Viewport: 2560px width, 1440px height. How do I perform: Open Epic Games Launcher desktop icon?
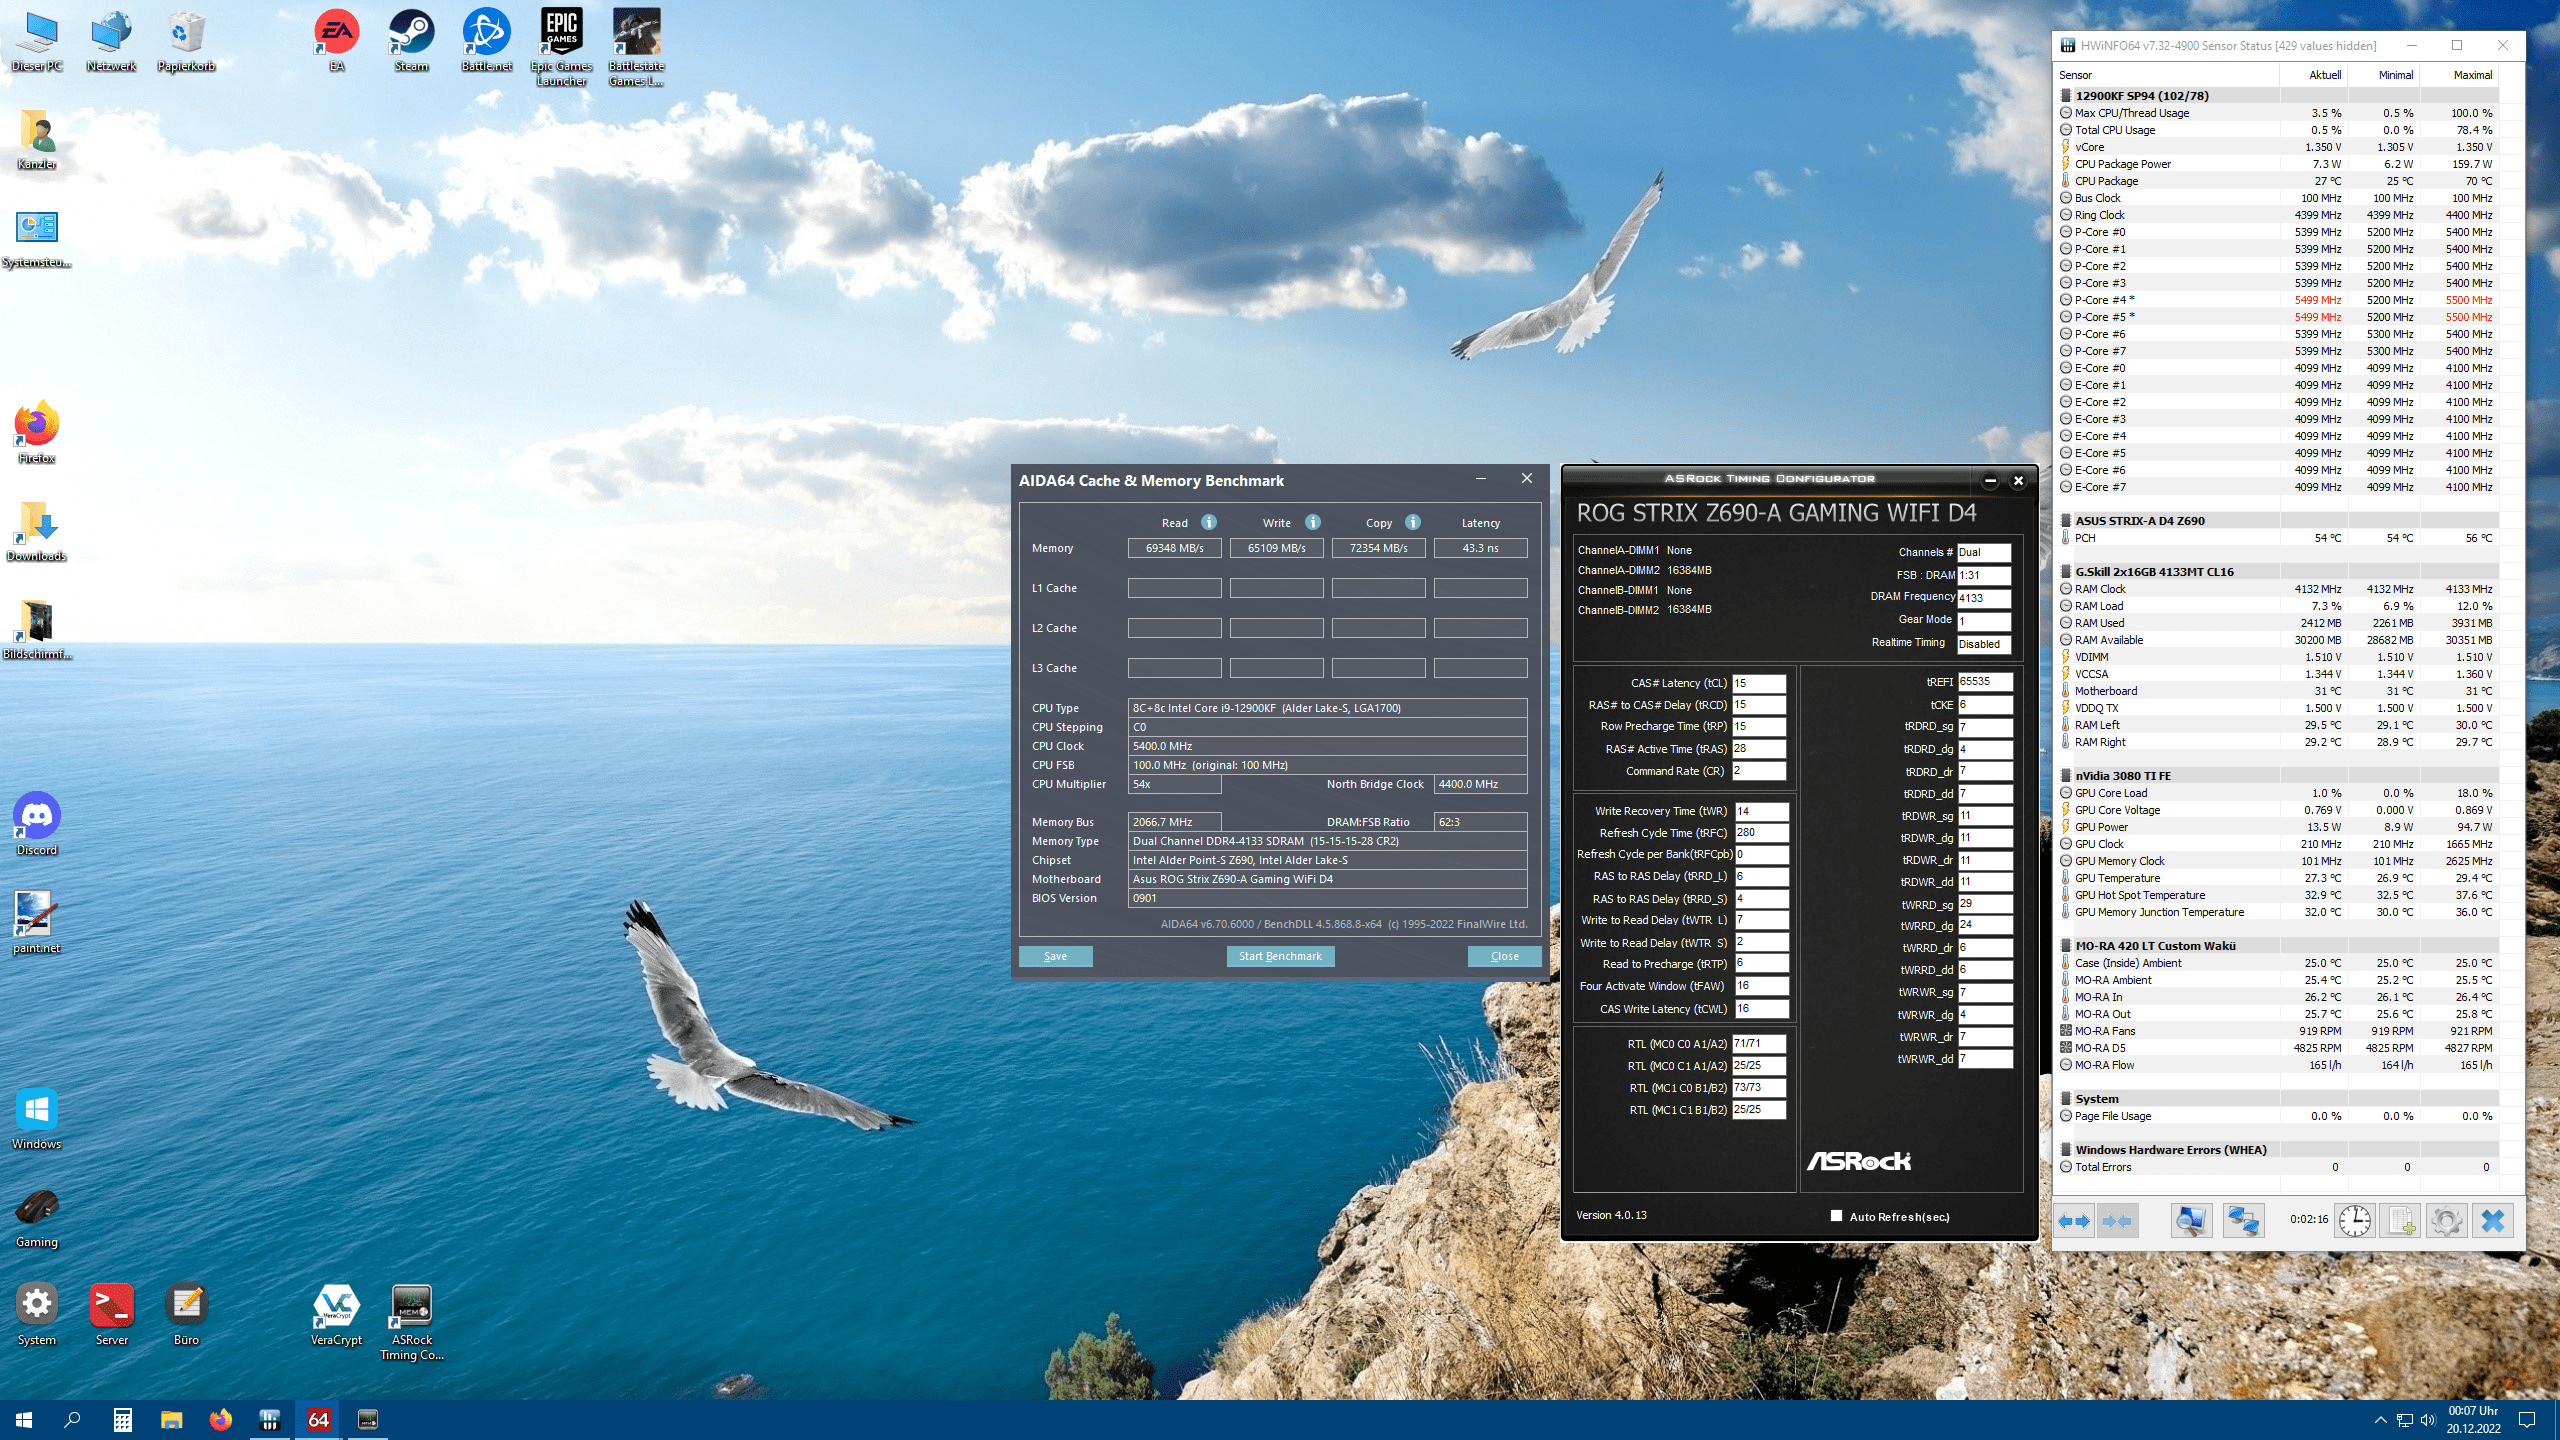(x=562, y=48)
